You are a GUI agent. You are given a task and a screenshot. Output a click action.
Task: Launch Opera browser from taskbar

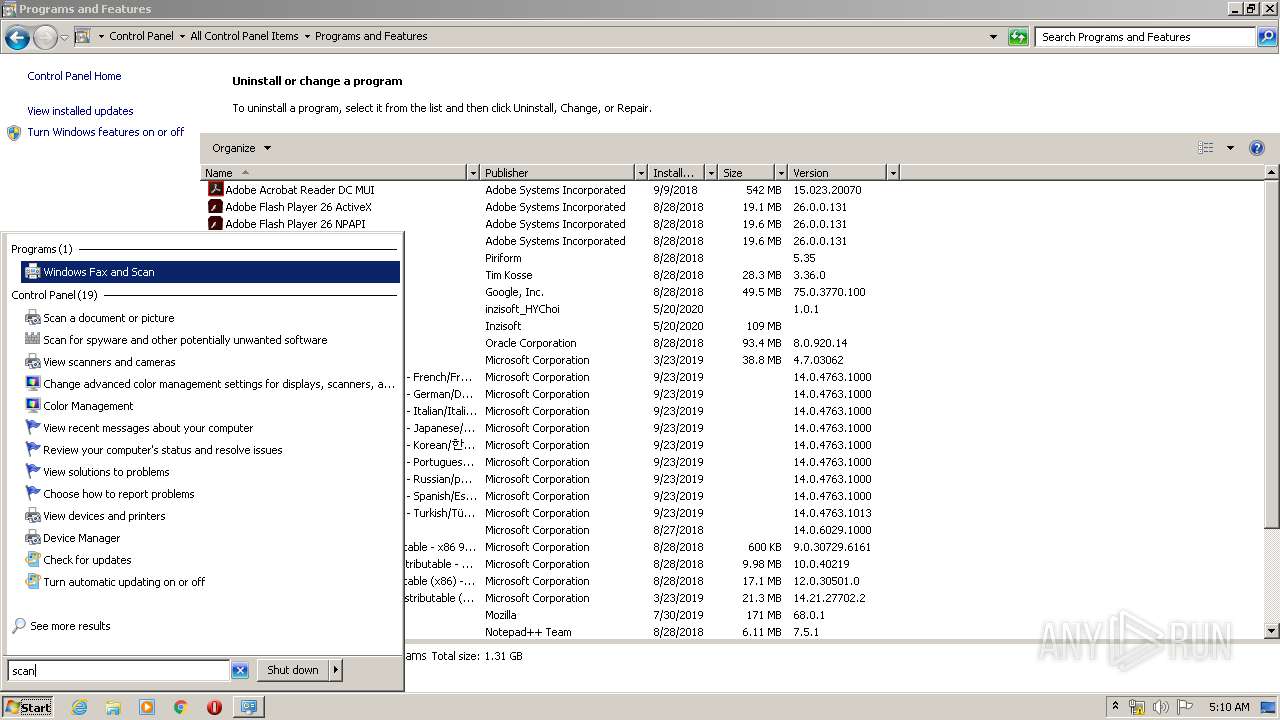coord(214,707)
